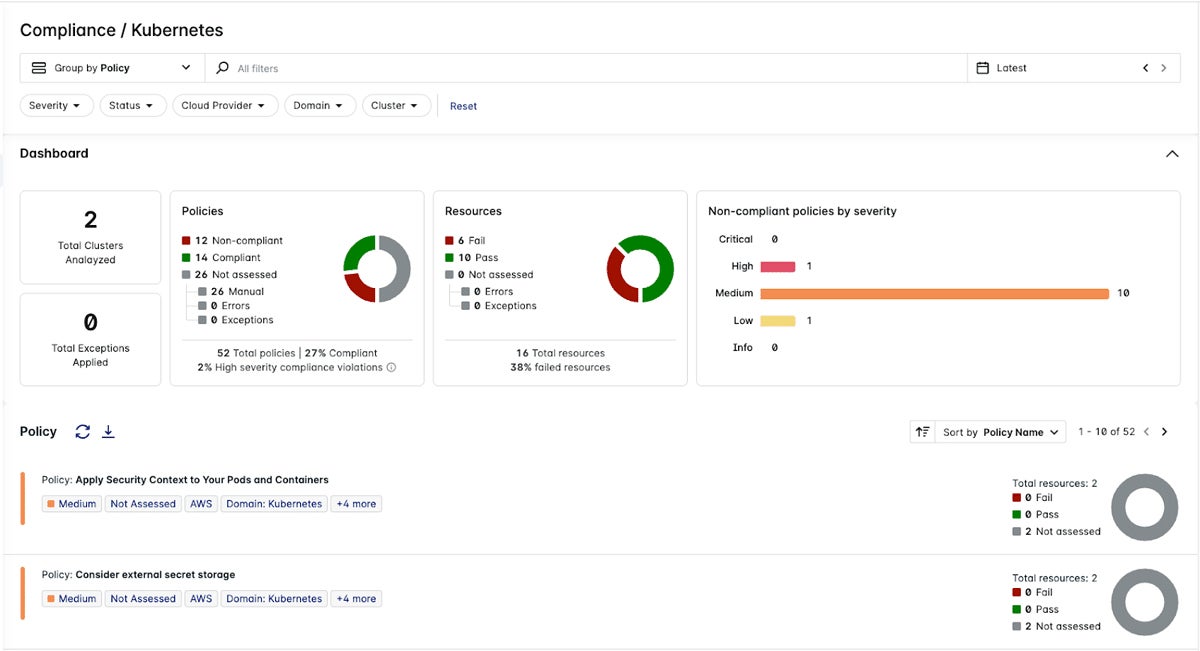Click the previous date arrow next to Latest
Viewport: 1200px width, 651px height.
1146,68
